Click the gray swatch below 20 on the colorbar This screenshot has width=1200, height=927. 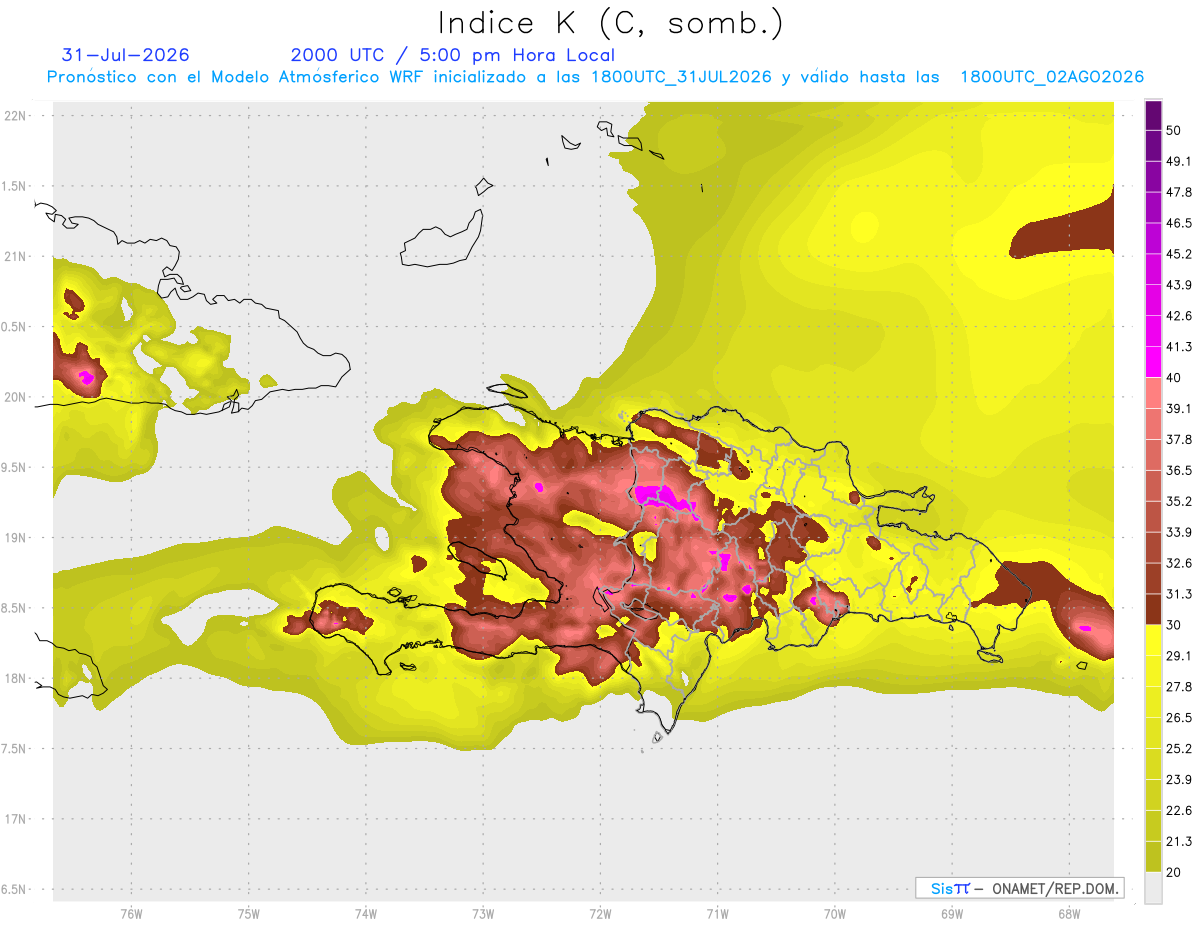point(1153,888)
